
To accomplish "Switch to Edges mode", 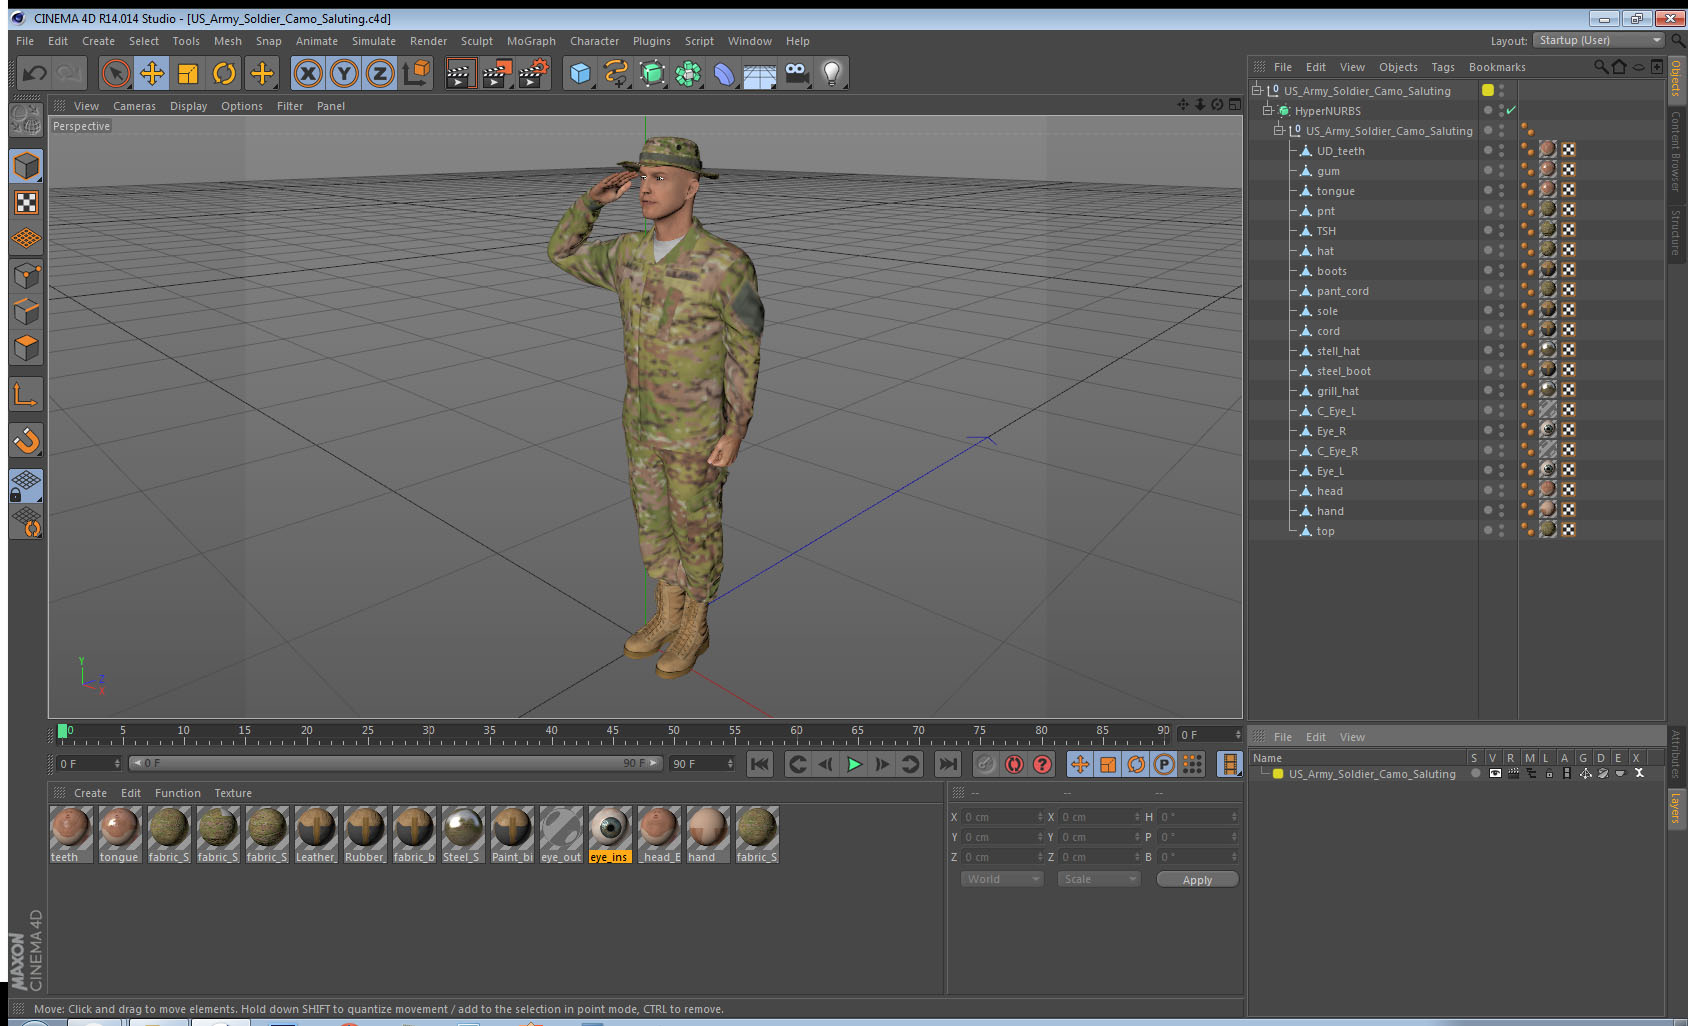I will 26,311.
